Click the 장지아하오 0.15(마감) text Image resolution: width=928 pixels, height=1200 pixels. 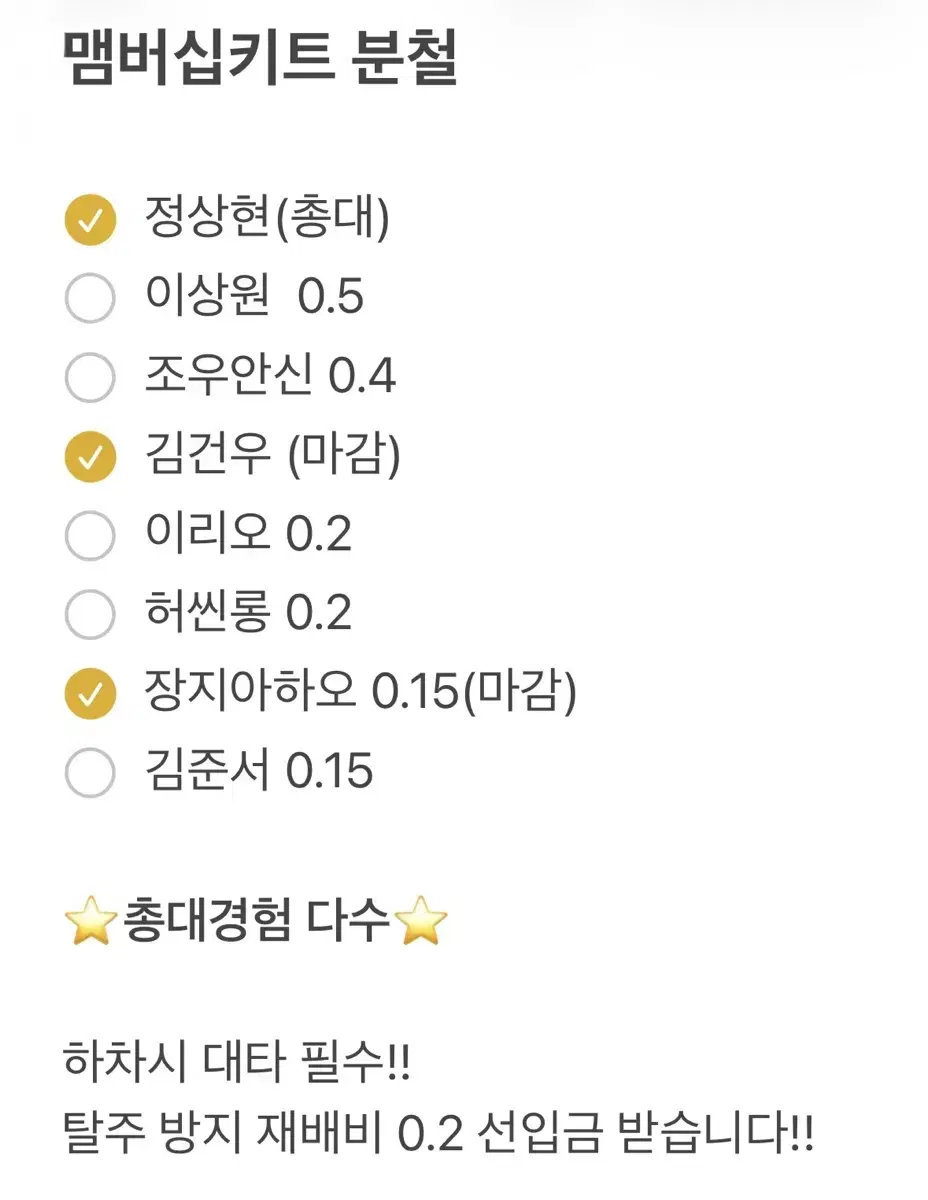(x=361, y=692)
